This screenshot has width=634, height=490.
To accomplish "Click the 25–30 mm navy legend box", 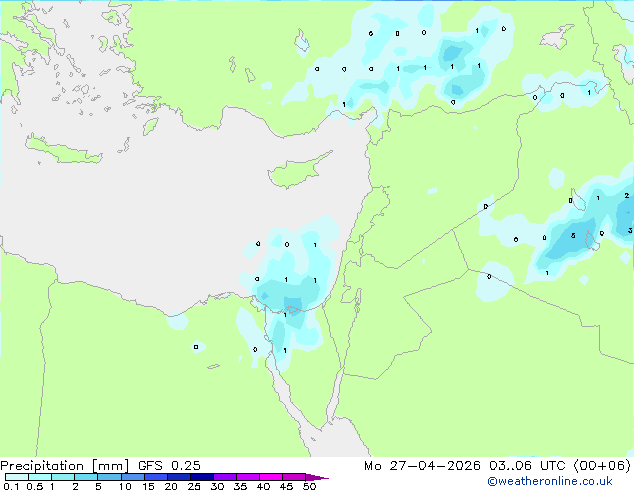I will tap(201, 477).
